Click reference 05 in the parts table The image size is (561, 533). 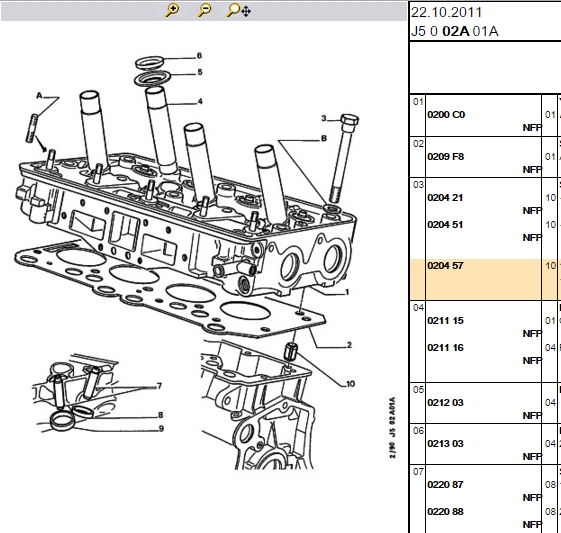click(418, 390)
